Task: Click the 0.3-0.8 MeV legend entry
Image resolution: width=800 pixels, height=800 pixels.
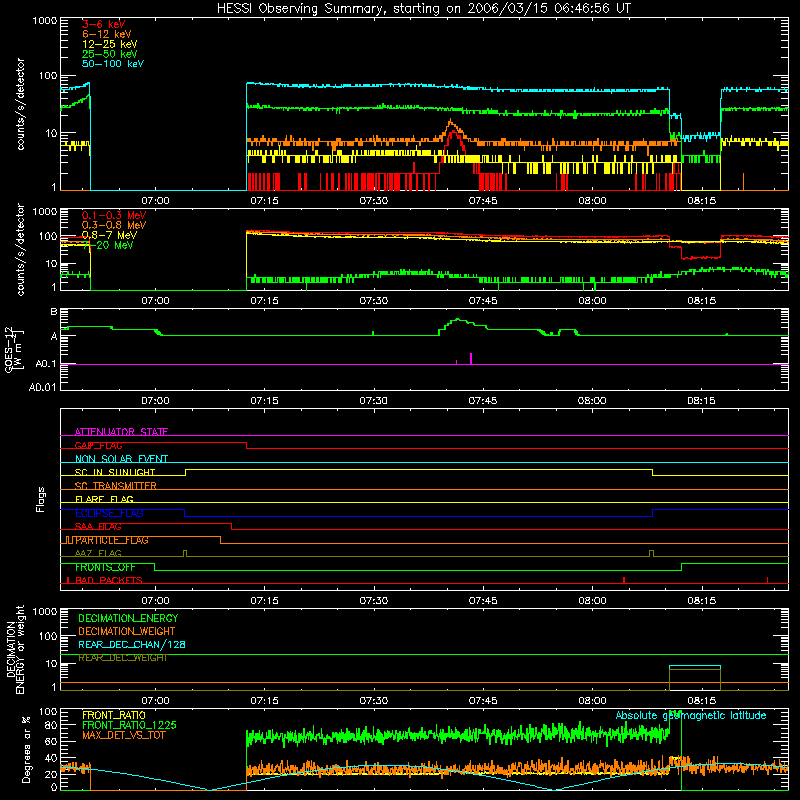Action: click(x=114, y=225)
